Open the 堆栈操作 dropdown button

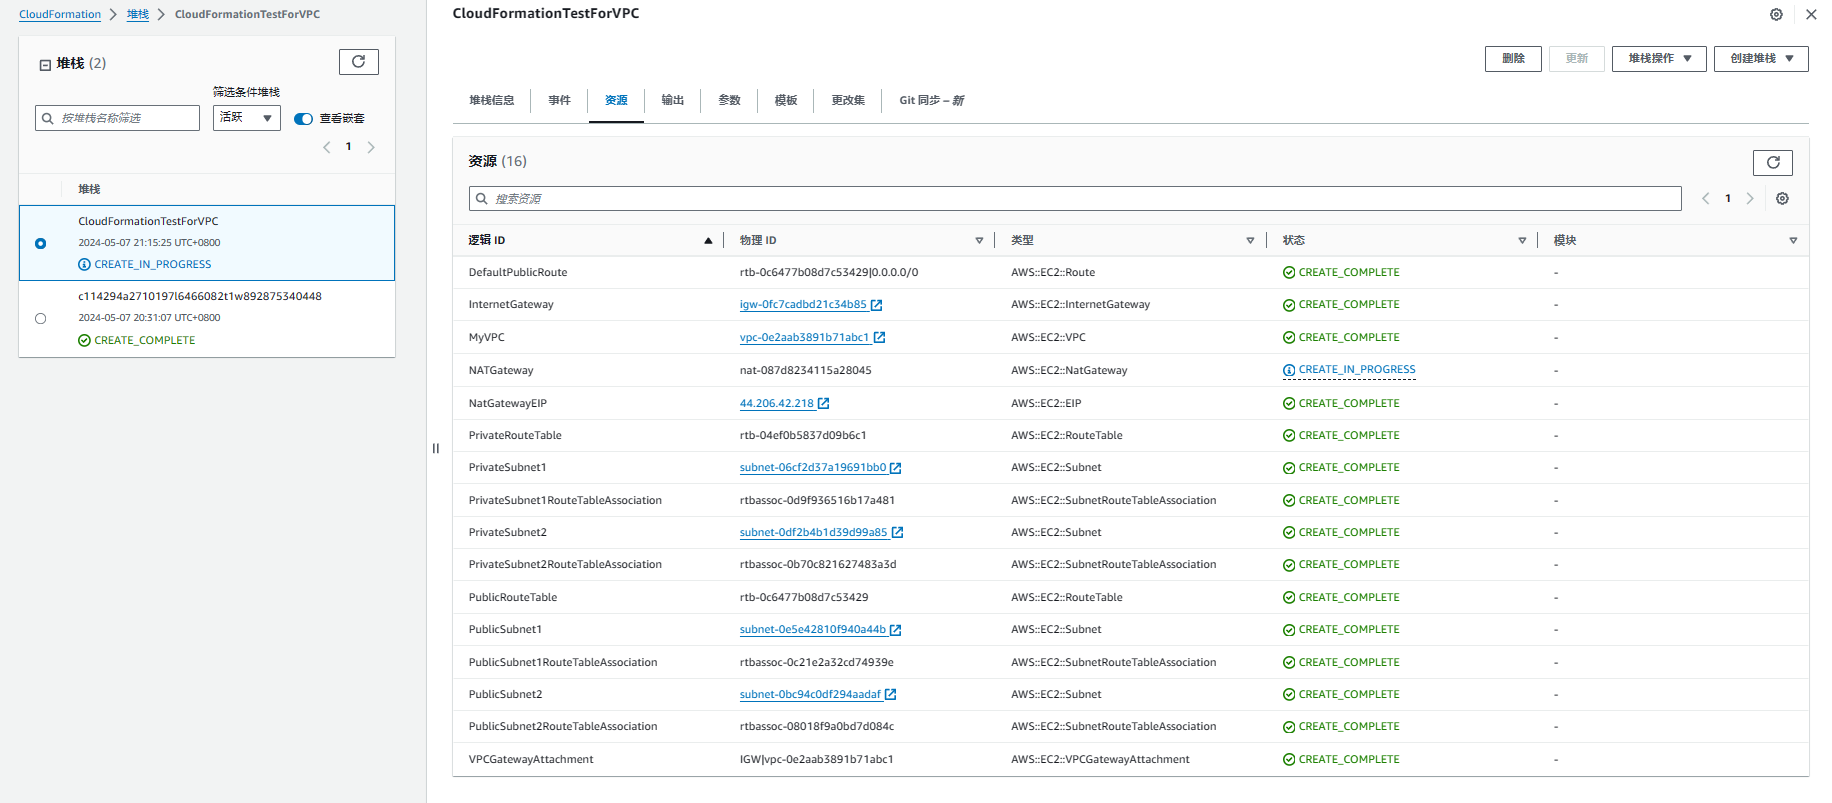(1659, 59)
